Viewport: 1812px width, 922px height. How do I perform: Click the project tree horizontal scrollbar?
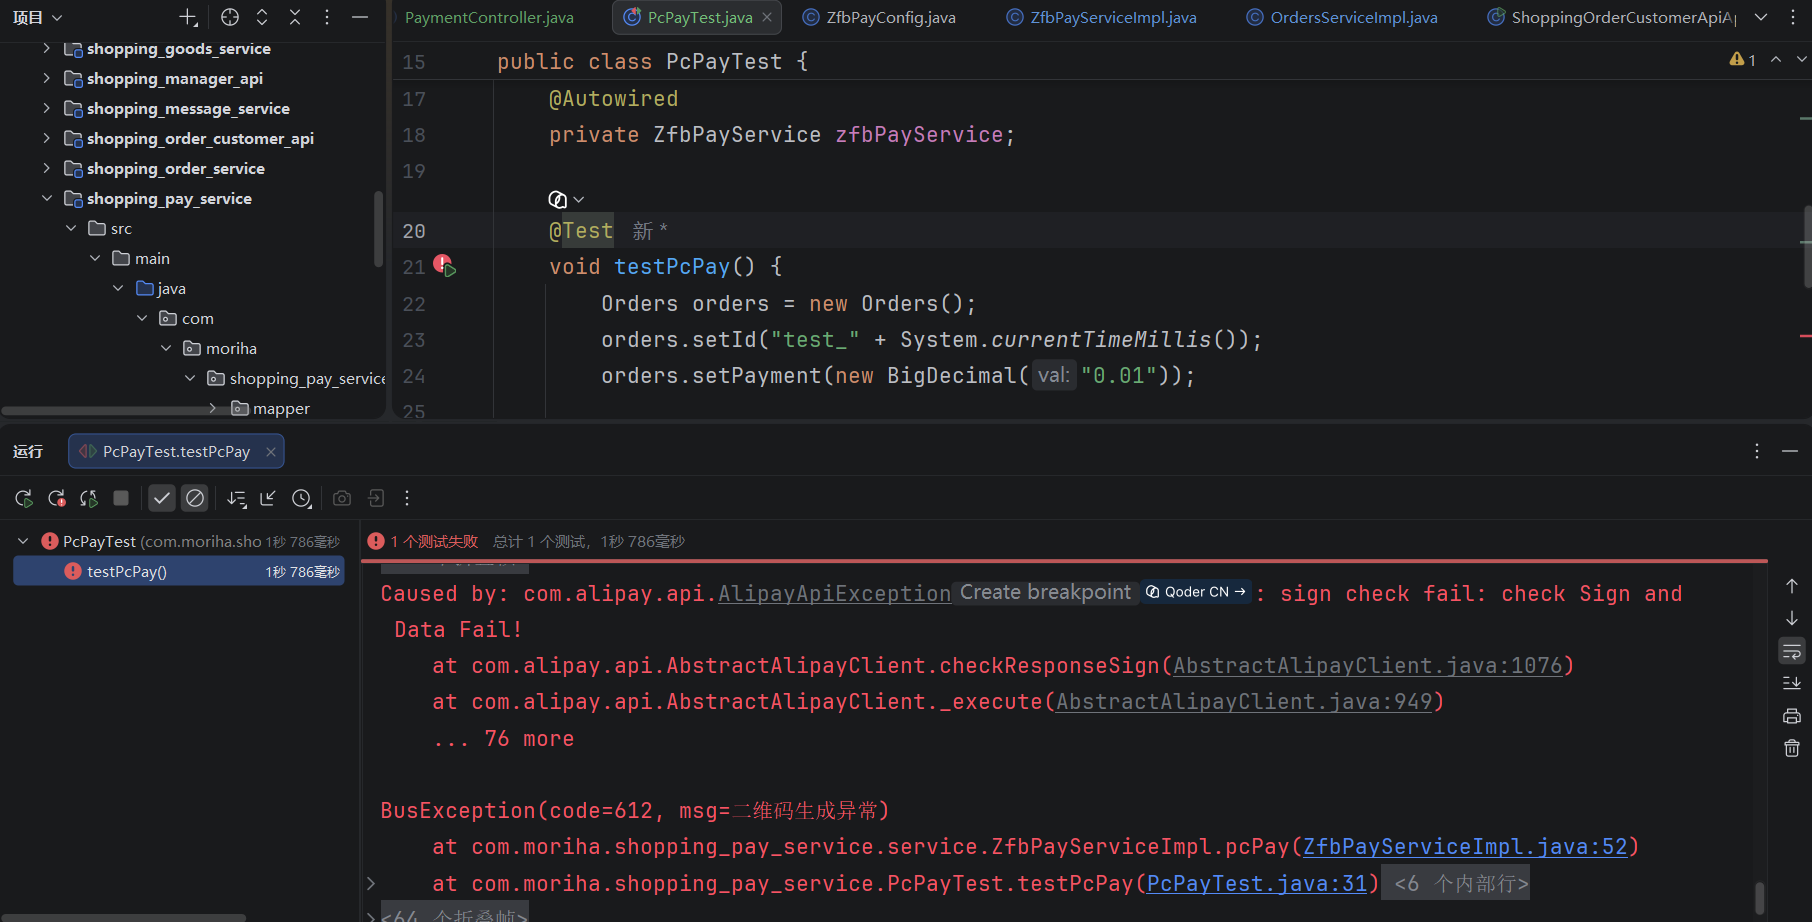108,410
